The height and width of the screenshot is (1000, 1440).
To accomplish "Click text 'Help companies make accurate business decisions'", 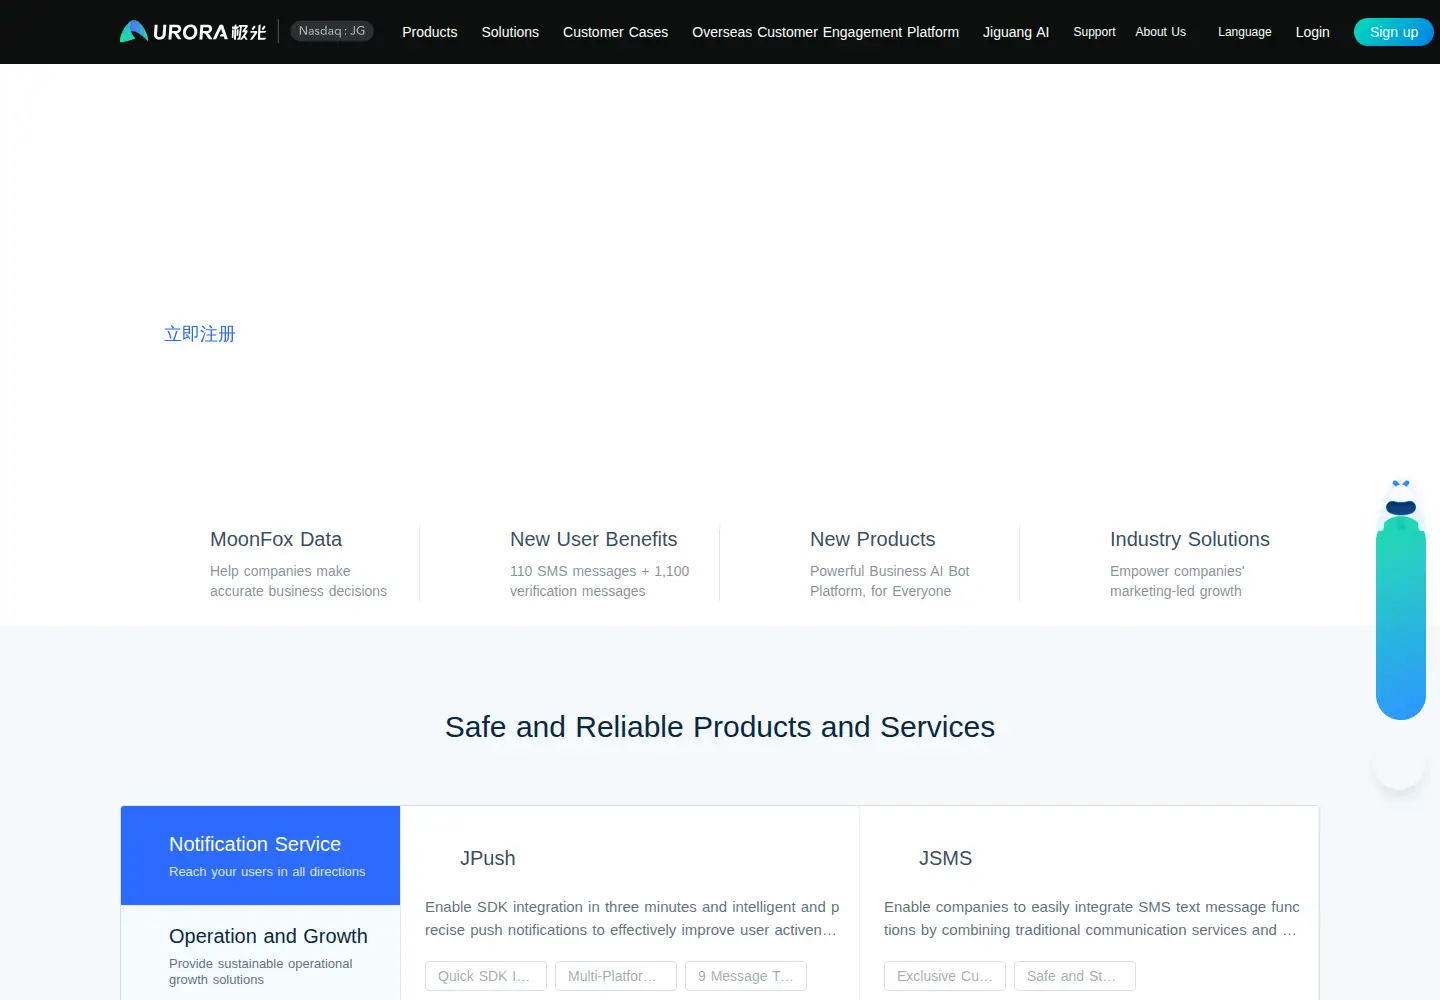I will (x=298, y=581).
